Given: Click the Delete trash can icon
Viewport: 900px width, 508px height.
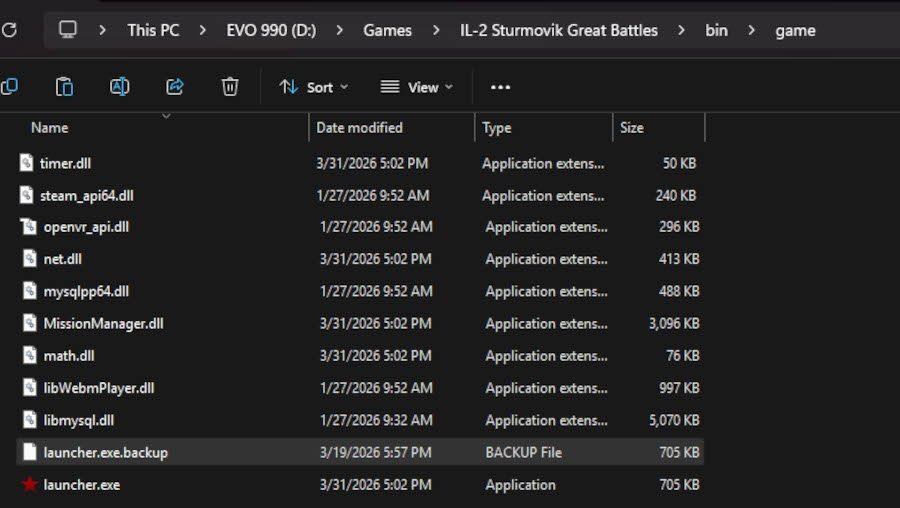Looking at the screenshot, I should [x=230, y=87].
